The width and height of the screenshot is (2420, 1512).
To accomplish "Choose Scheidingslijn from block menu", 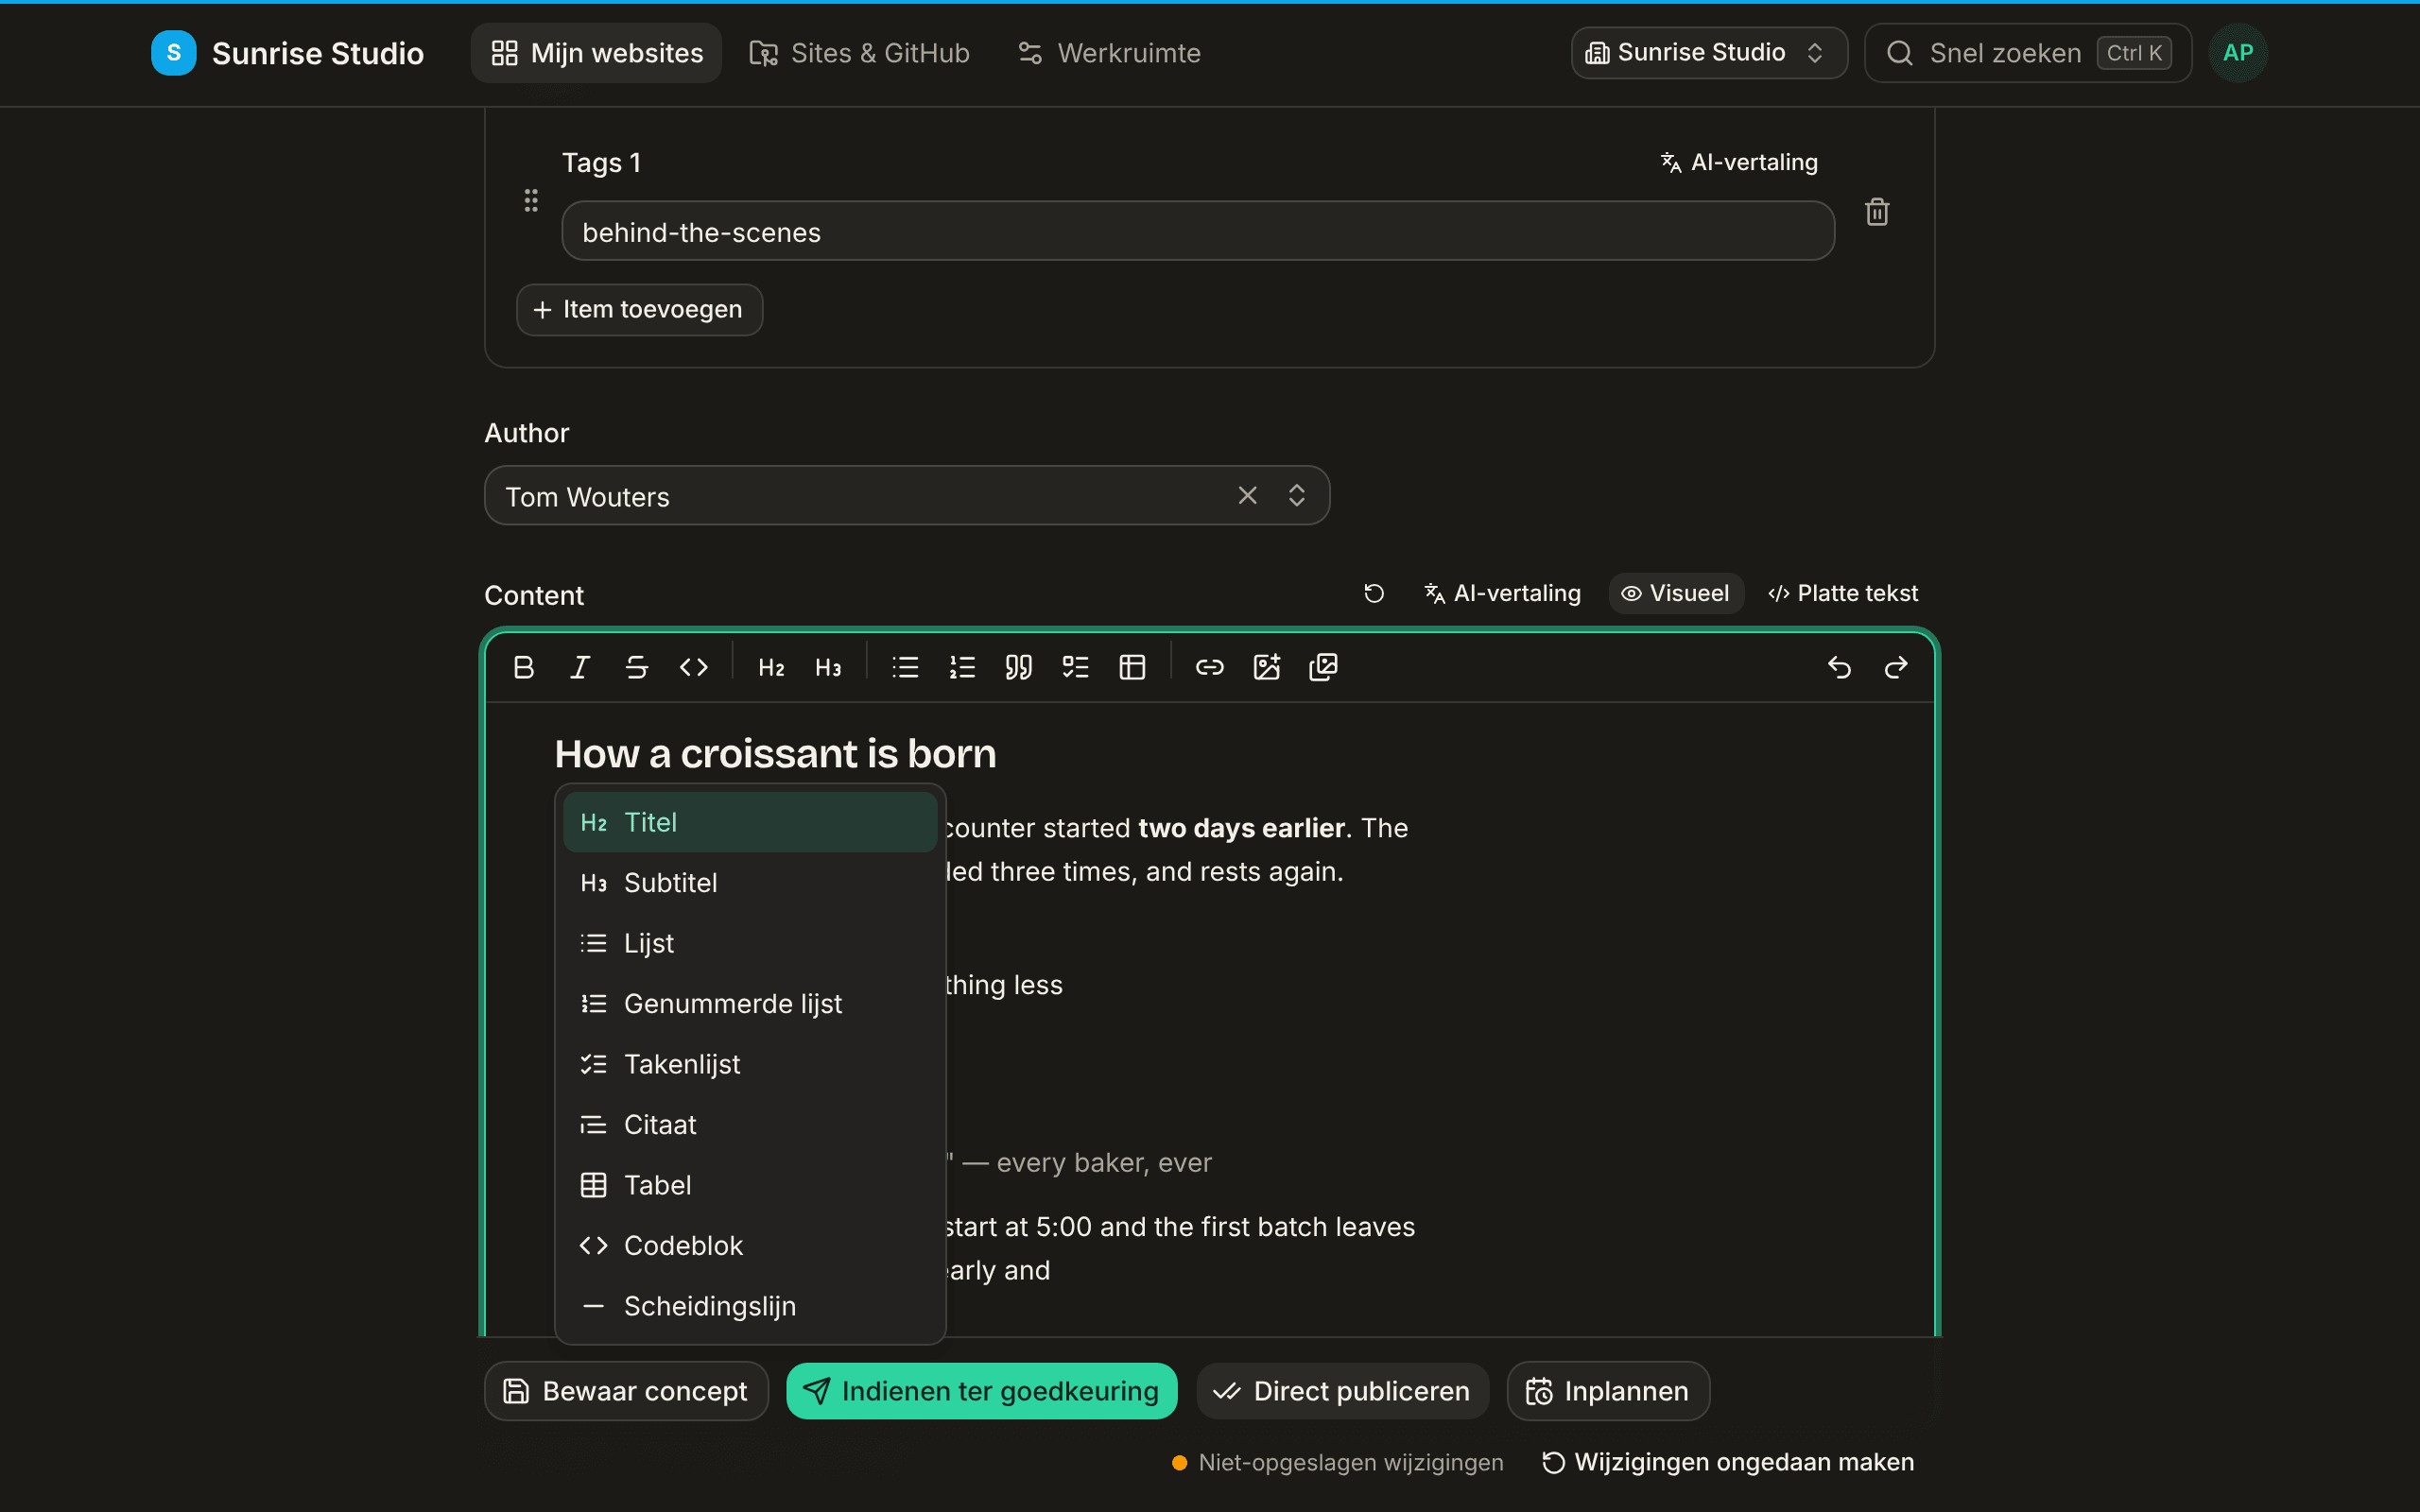I will [750, 1306].
